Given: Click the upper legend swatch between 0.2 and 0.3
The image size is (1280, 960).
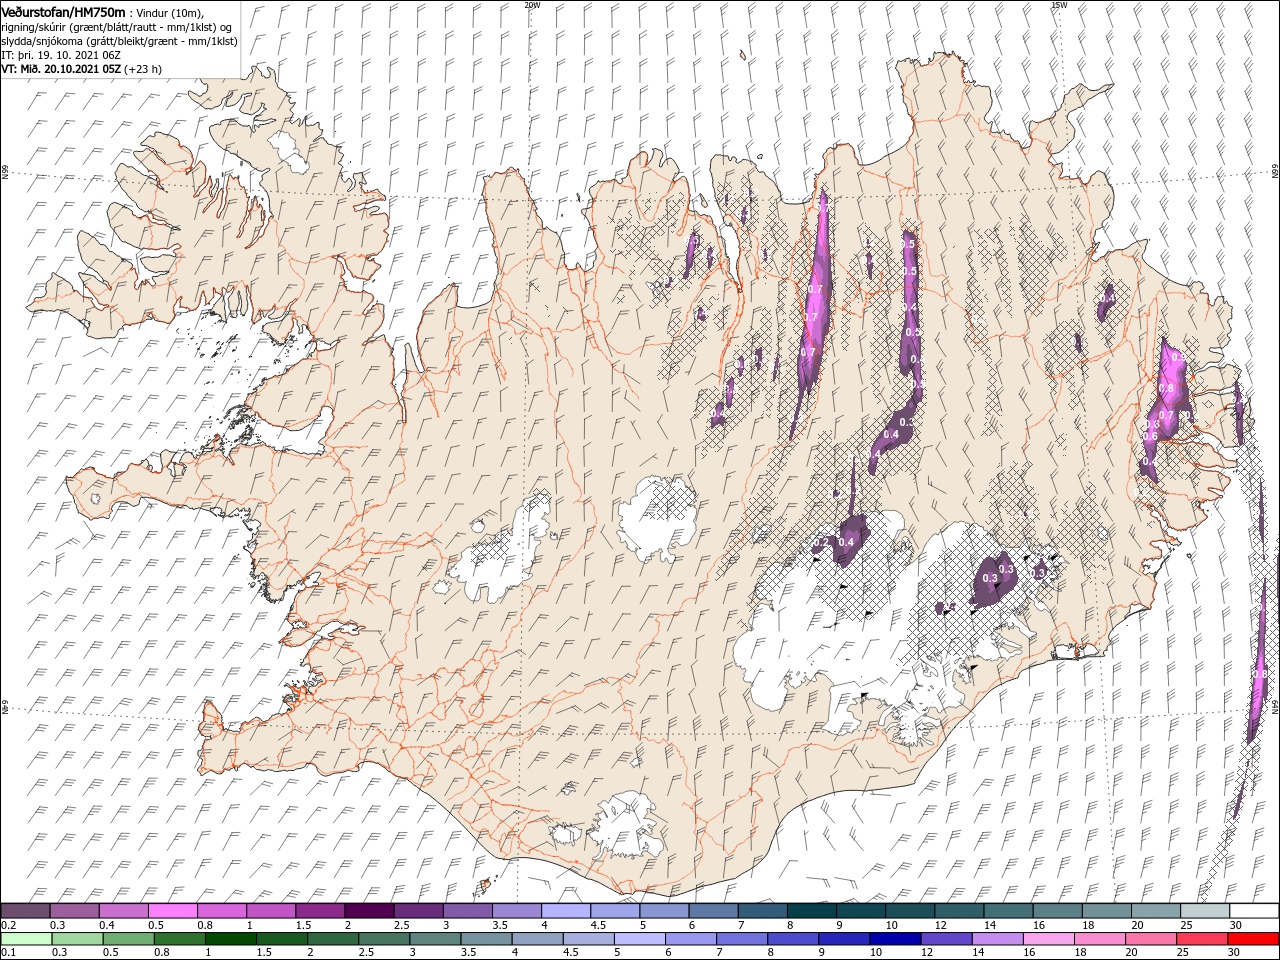Looking at the screenshot, I should point(25,911).
